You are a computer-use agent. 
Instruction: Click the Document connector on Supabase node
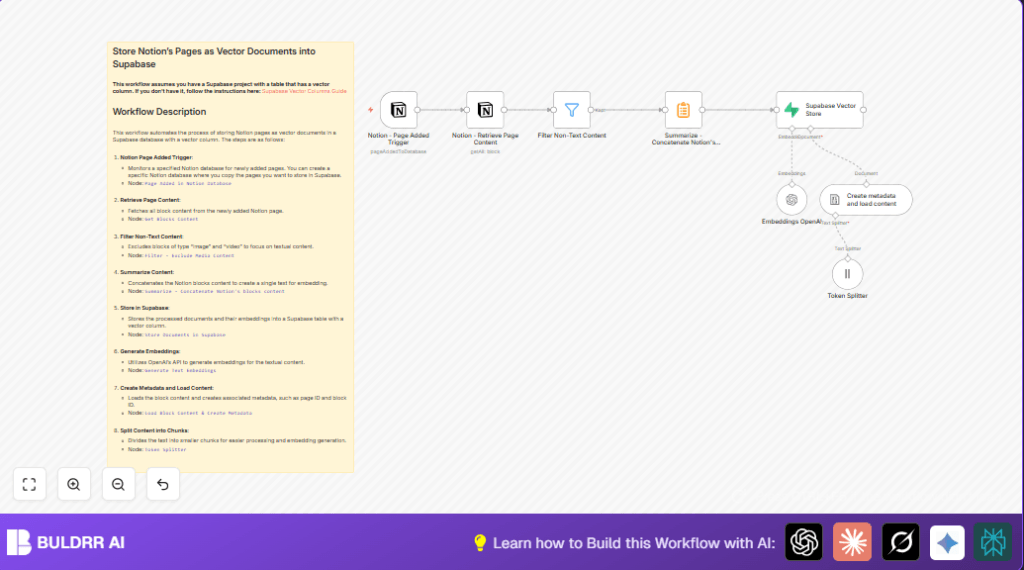pyautogui.click(x=810, y=129)
